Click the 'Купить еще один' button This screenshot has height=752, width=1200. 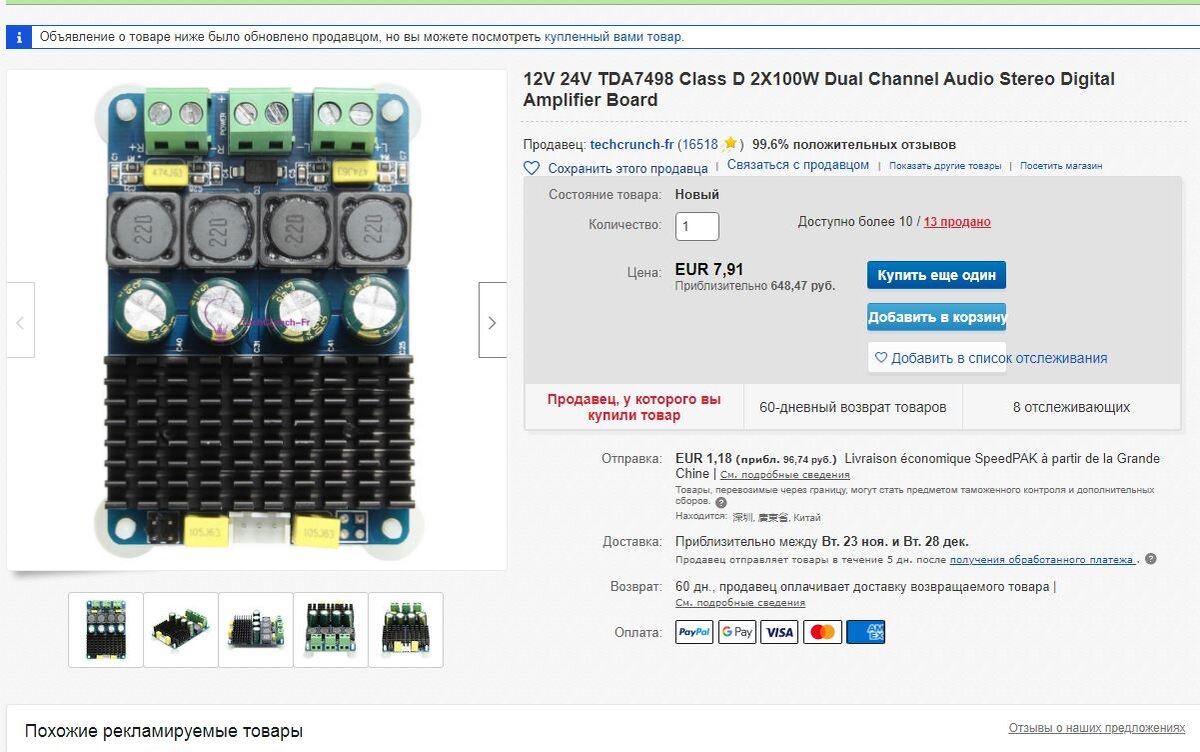click(x=937, y=275)
